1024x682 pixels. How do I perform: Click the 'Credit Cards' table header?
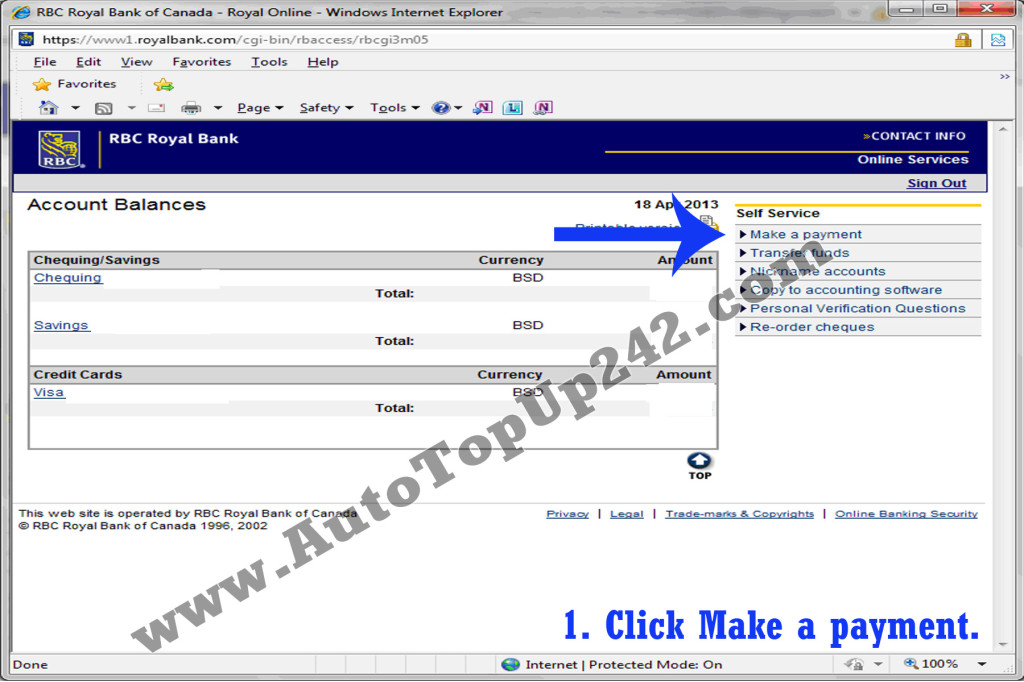78,374
